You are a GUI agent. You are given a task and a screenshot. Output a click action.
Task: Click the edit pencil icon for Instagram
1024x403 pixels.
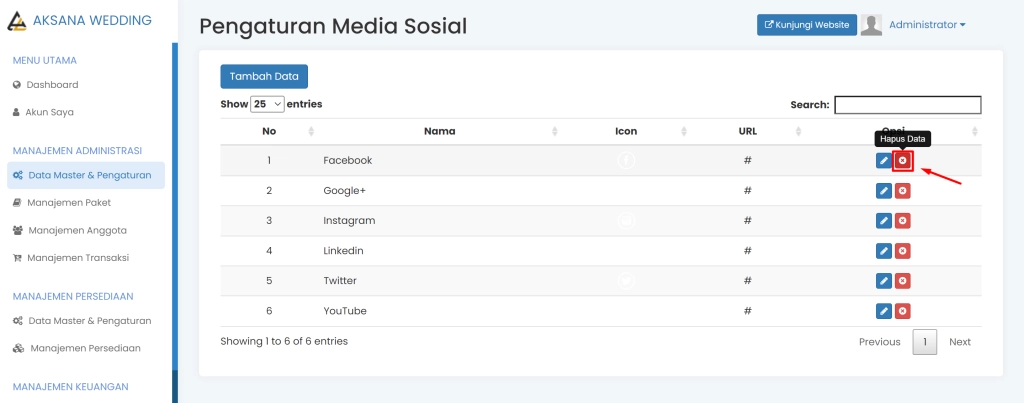click(884, 221)
